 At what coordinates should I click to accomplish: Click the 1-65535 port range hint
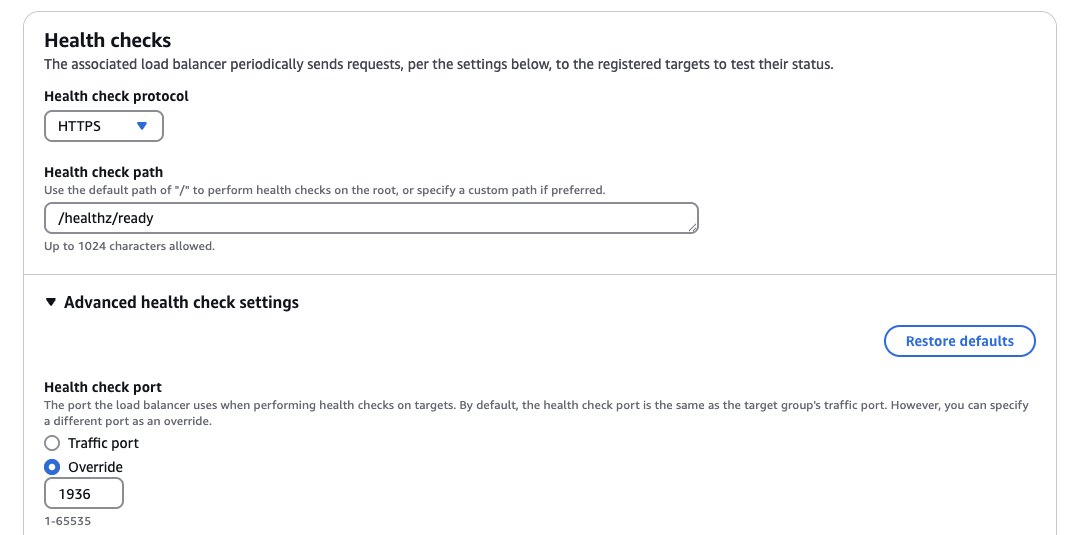point(67,521)
